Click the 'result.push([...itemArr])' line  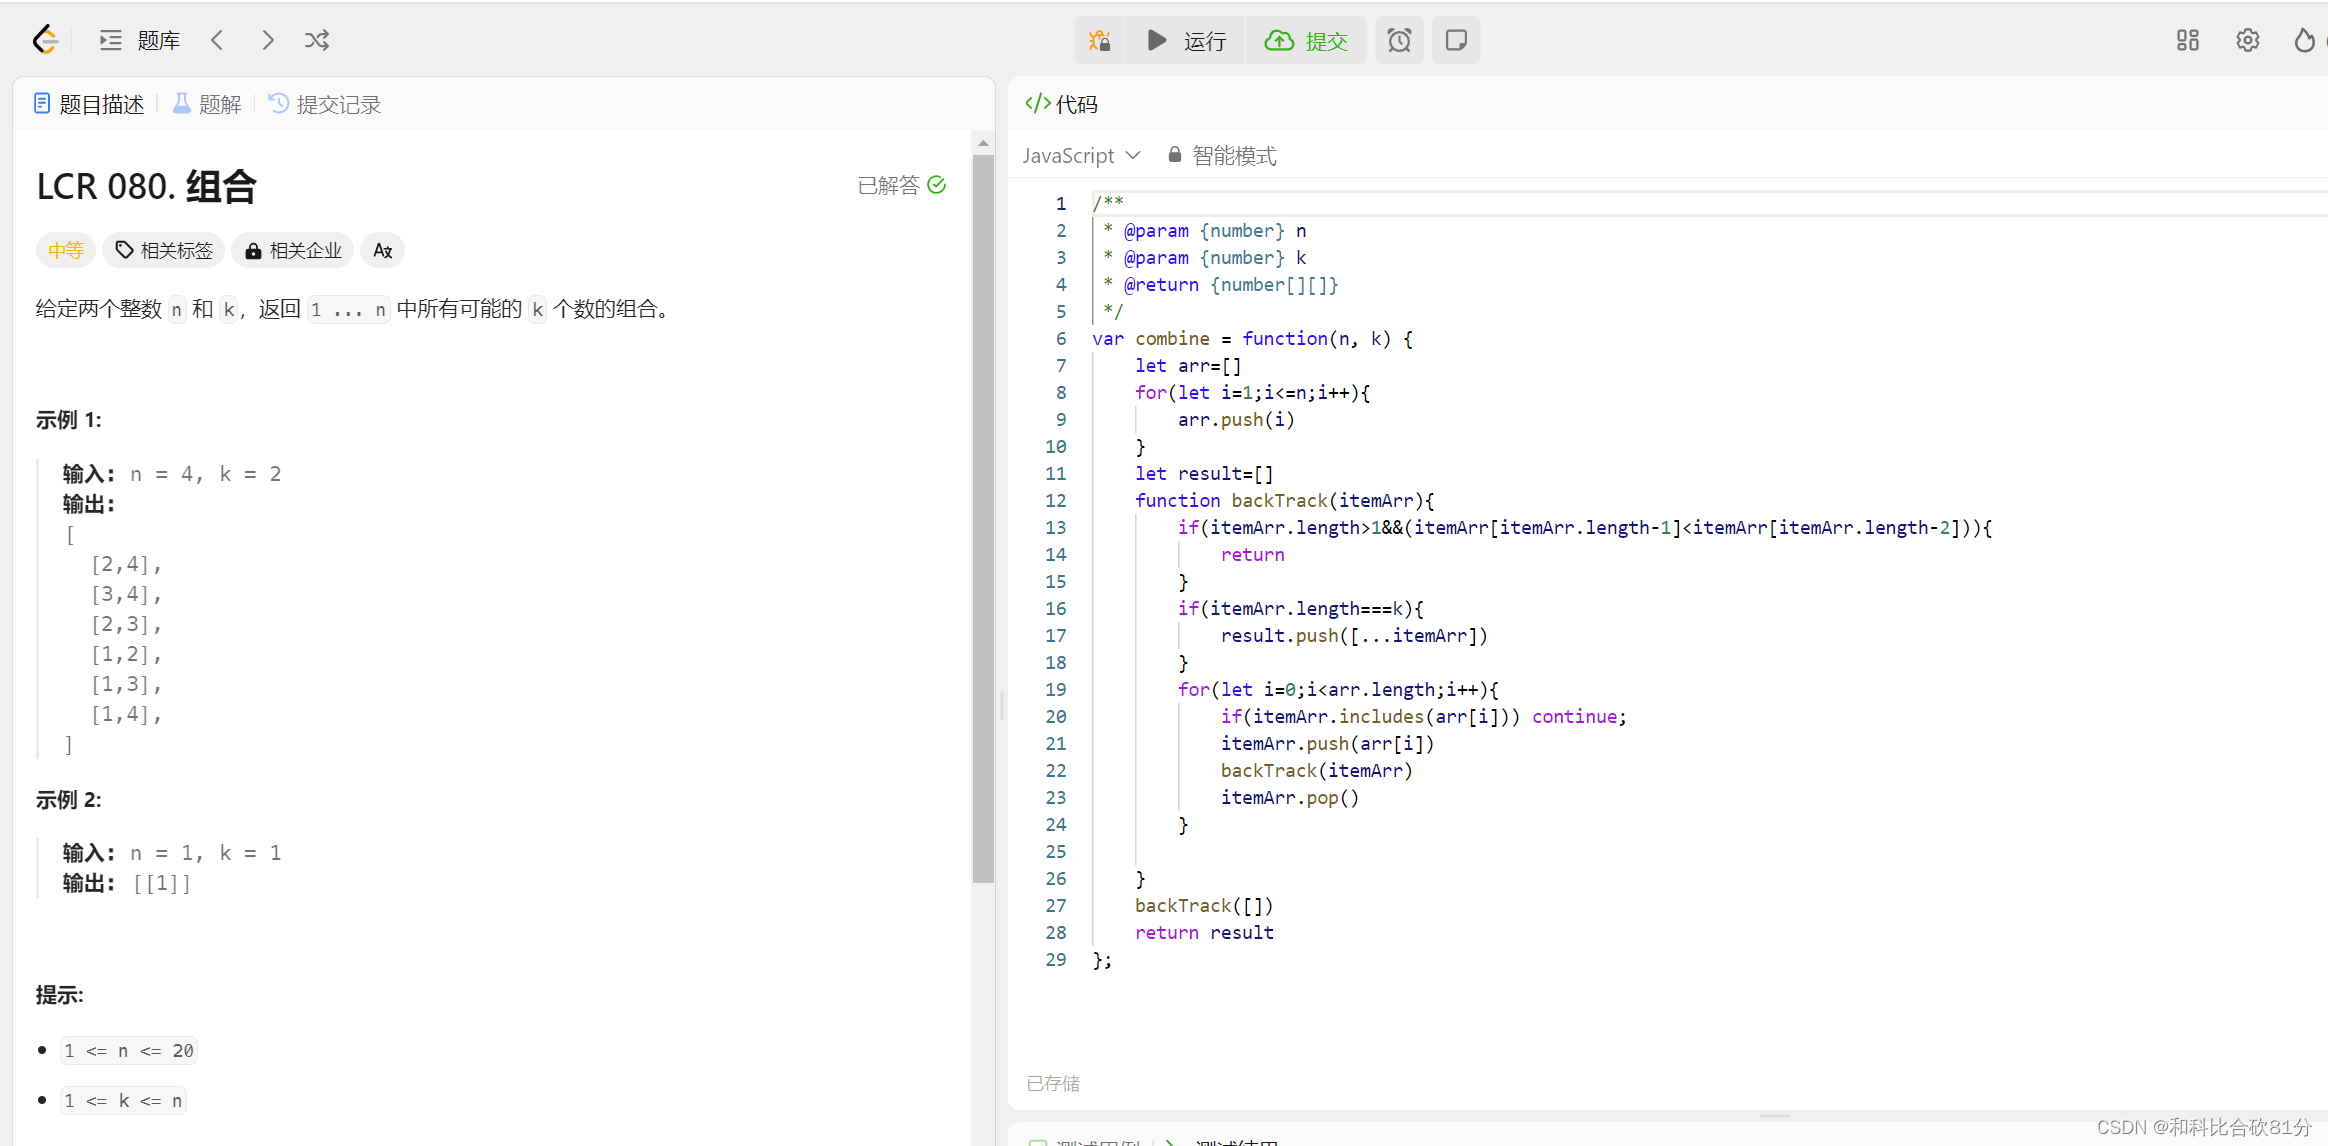(x=1354, y=635)
